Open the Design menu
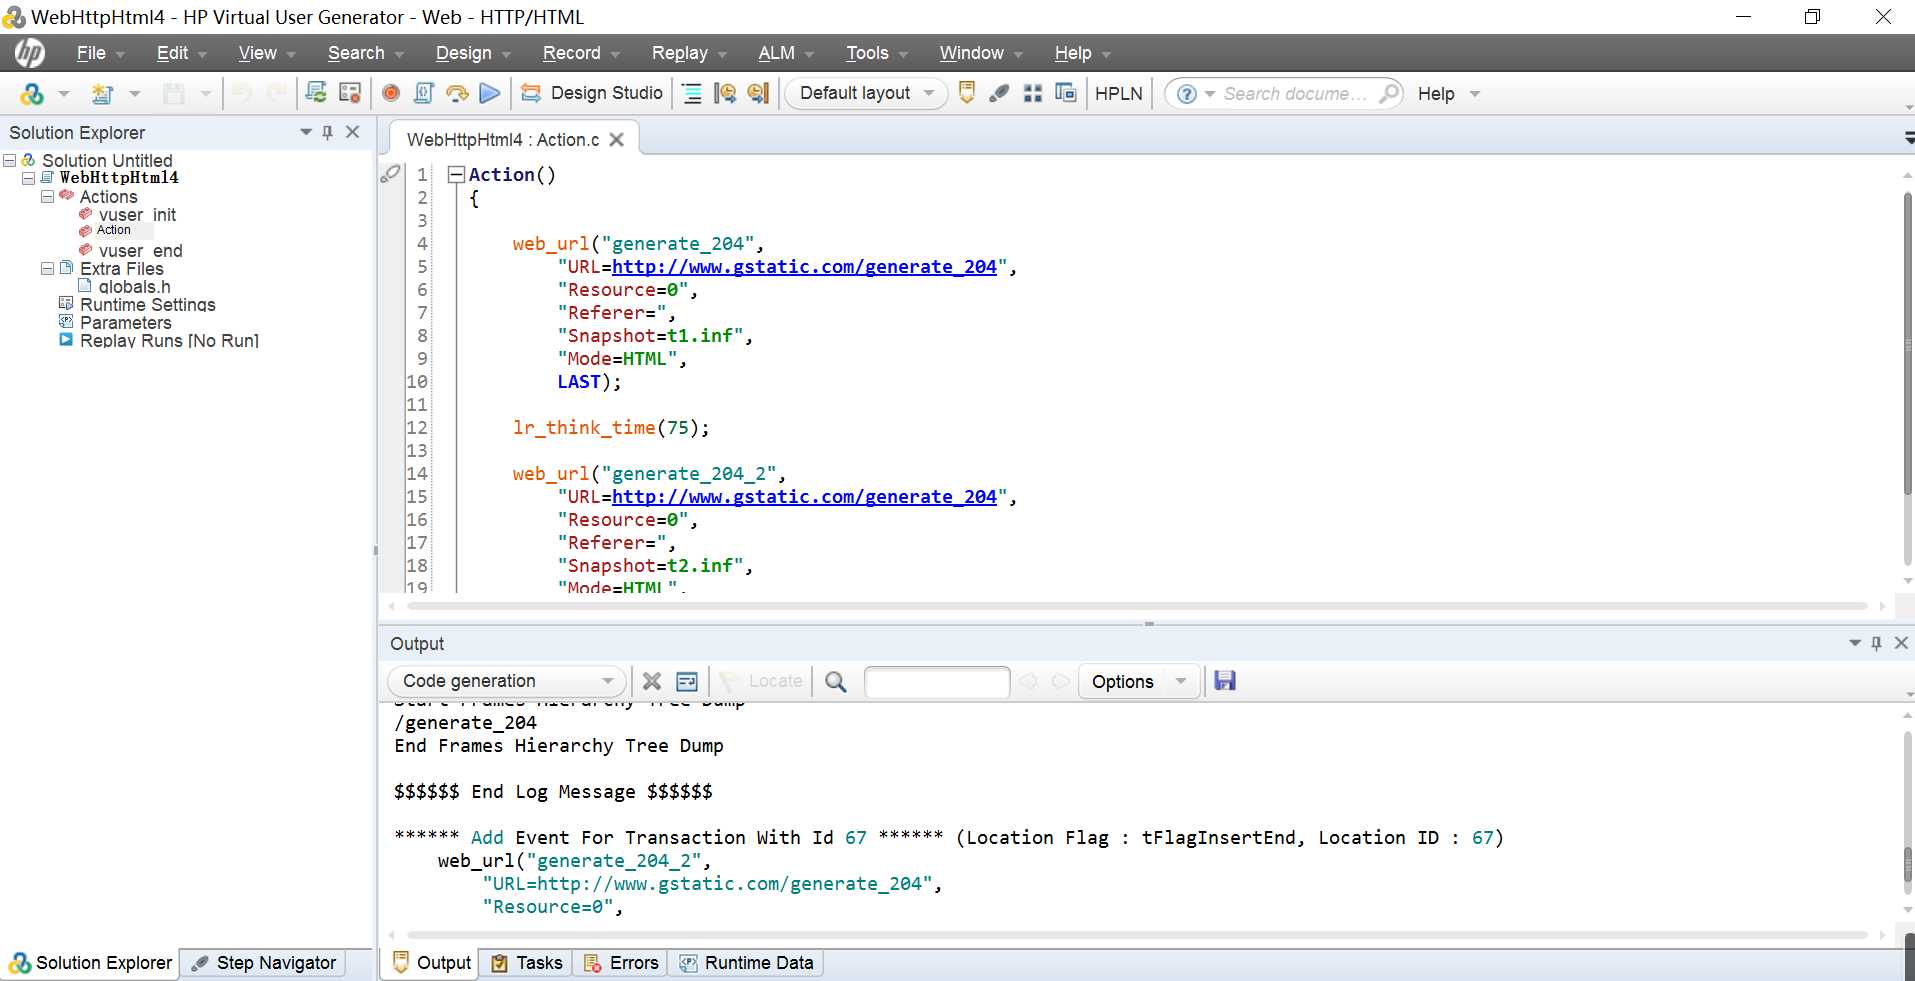This screenshot has width=1915, height=981. (x=472, y=53)
